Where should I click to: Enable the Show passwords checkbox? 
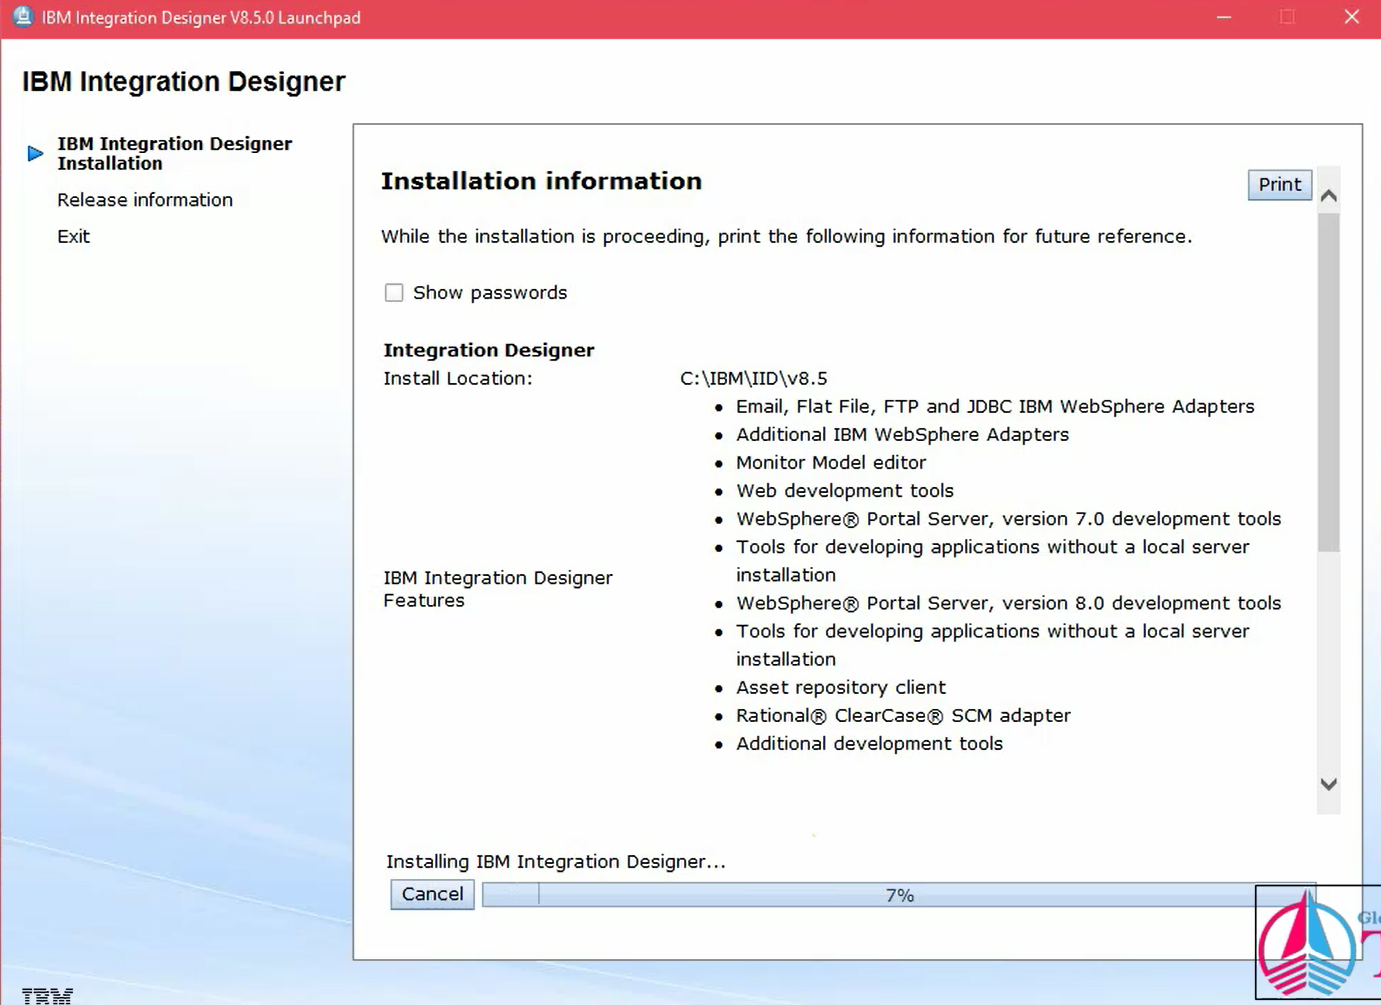click(394, 292)
